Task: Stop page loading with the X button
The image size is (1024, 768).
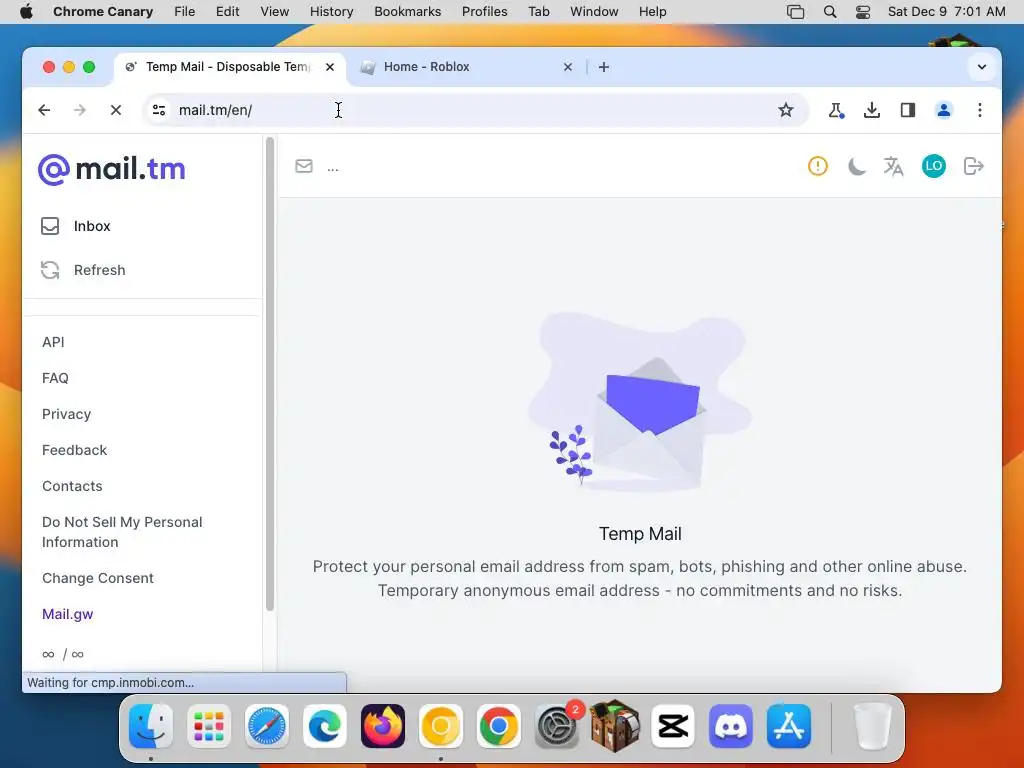Action: click(116, 110)
